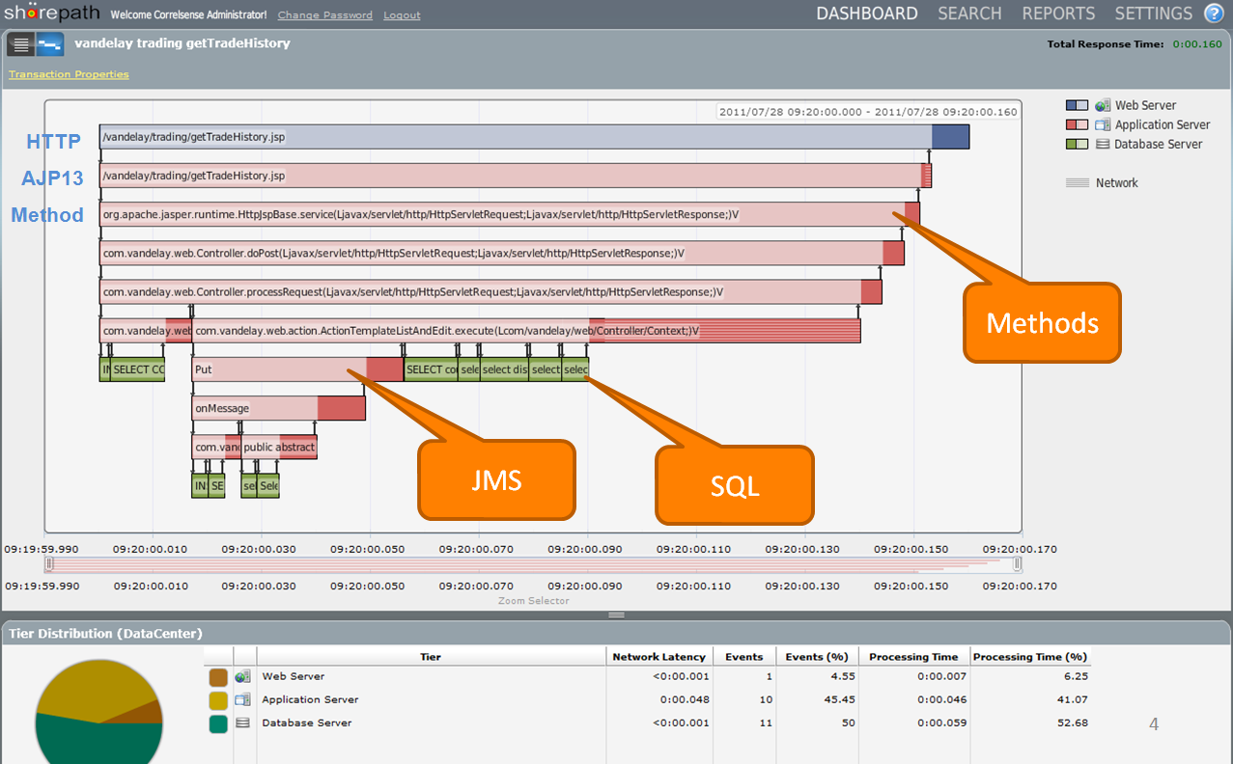Switch to the list view icon beside the transaction title
The width and height of the screenshot is (1233, 764).
coord(21,44)
